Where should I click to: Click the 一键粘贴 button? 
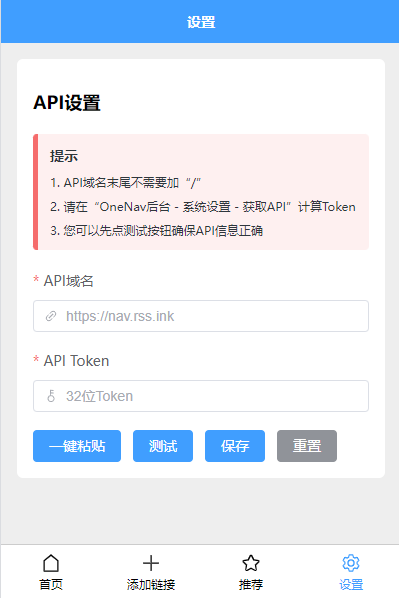(77, 446)
